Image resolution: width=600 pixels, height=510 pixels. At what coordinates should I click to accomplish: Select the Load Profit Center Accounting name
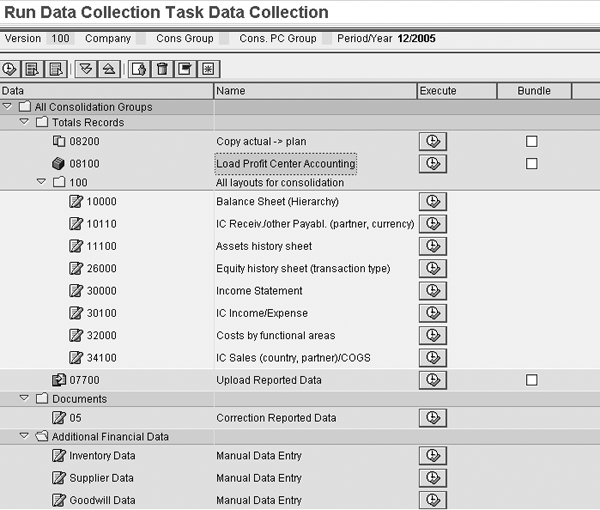point(285,164)
